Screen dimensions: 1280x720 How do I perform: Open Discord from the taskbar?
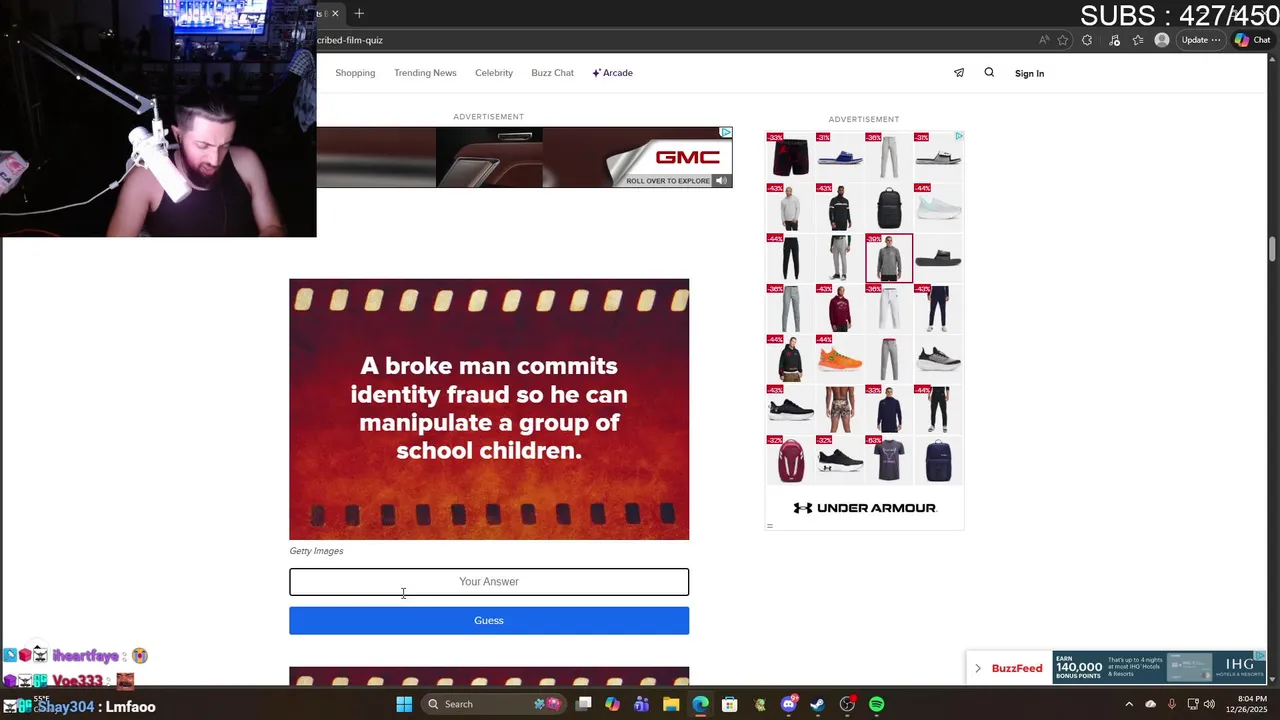coord(789,704)
